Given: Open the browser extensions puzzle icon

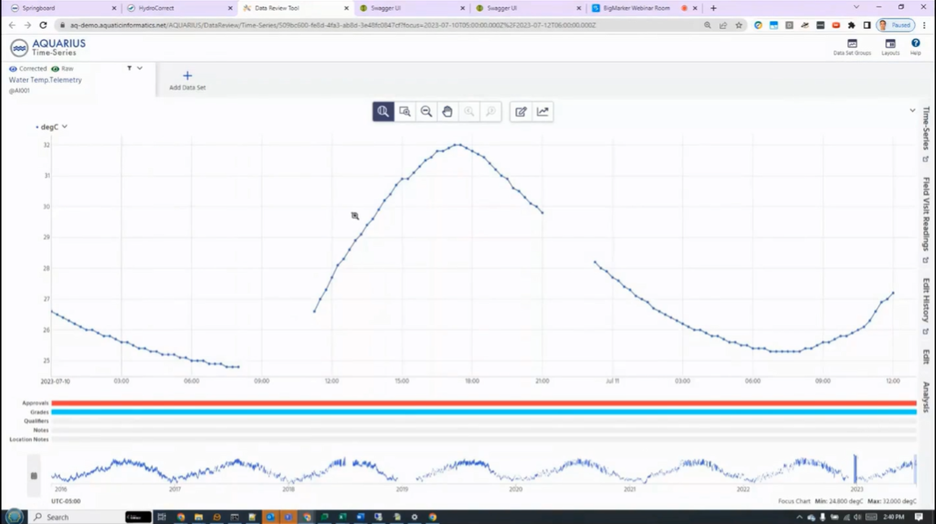Looking at the screenshot, I should click(851, 25).
